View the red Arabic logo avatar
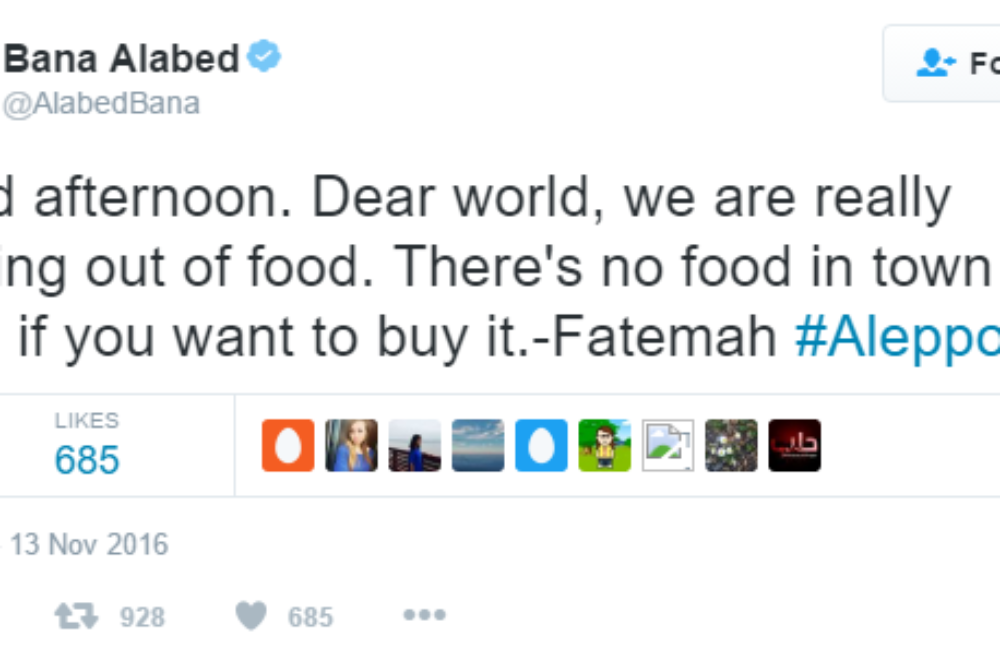Viewport: 1000px width, 666px height. coord(795,446)
